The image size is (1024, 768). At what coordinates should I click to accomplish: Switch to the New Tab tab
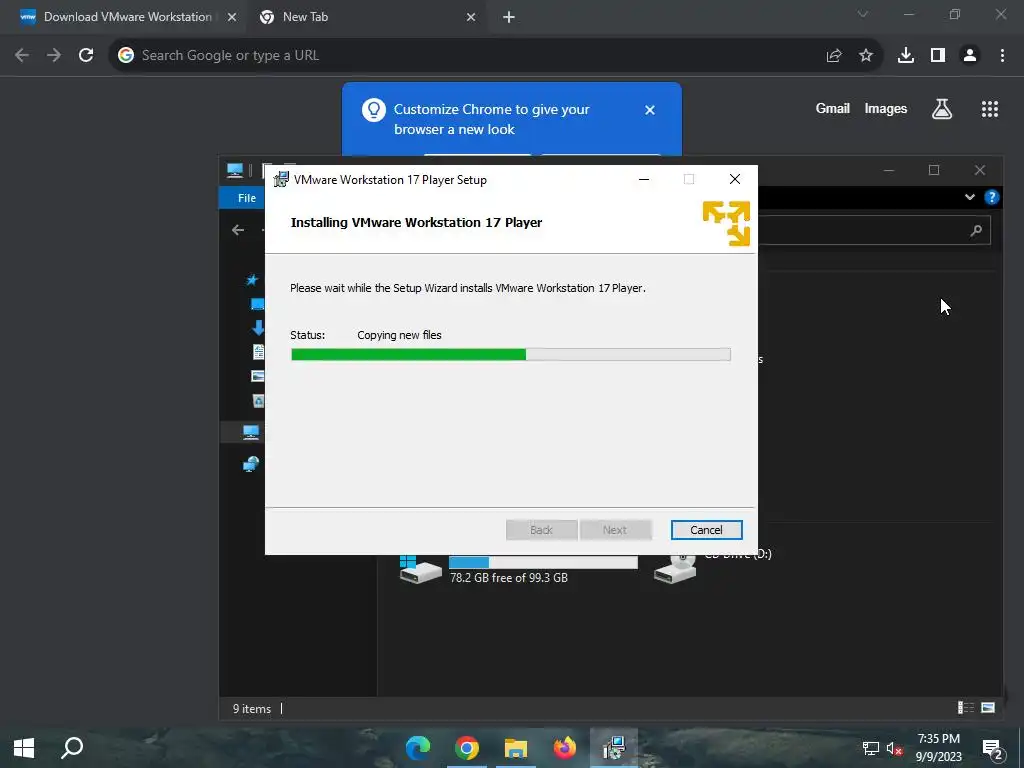click(305, 17)
